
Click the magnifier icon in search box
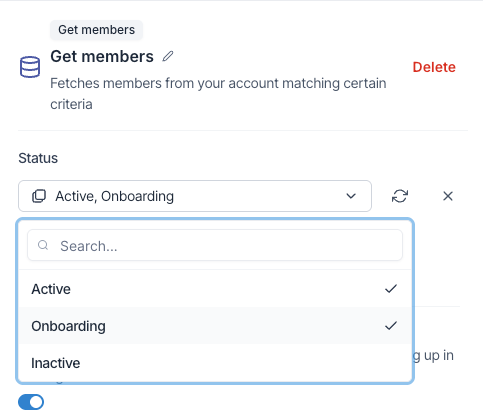pyautogui.click(x=43, y=245)
